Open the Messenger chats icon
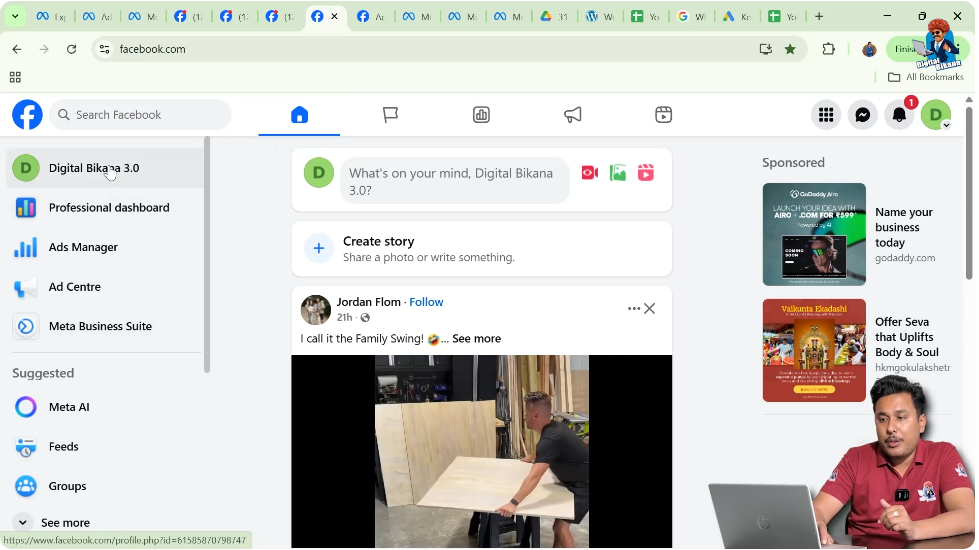 pos(863,115)
